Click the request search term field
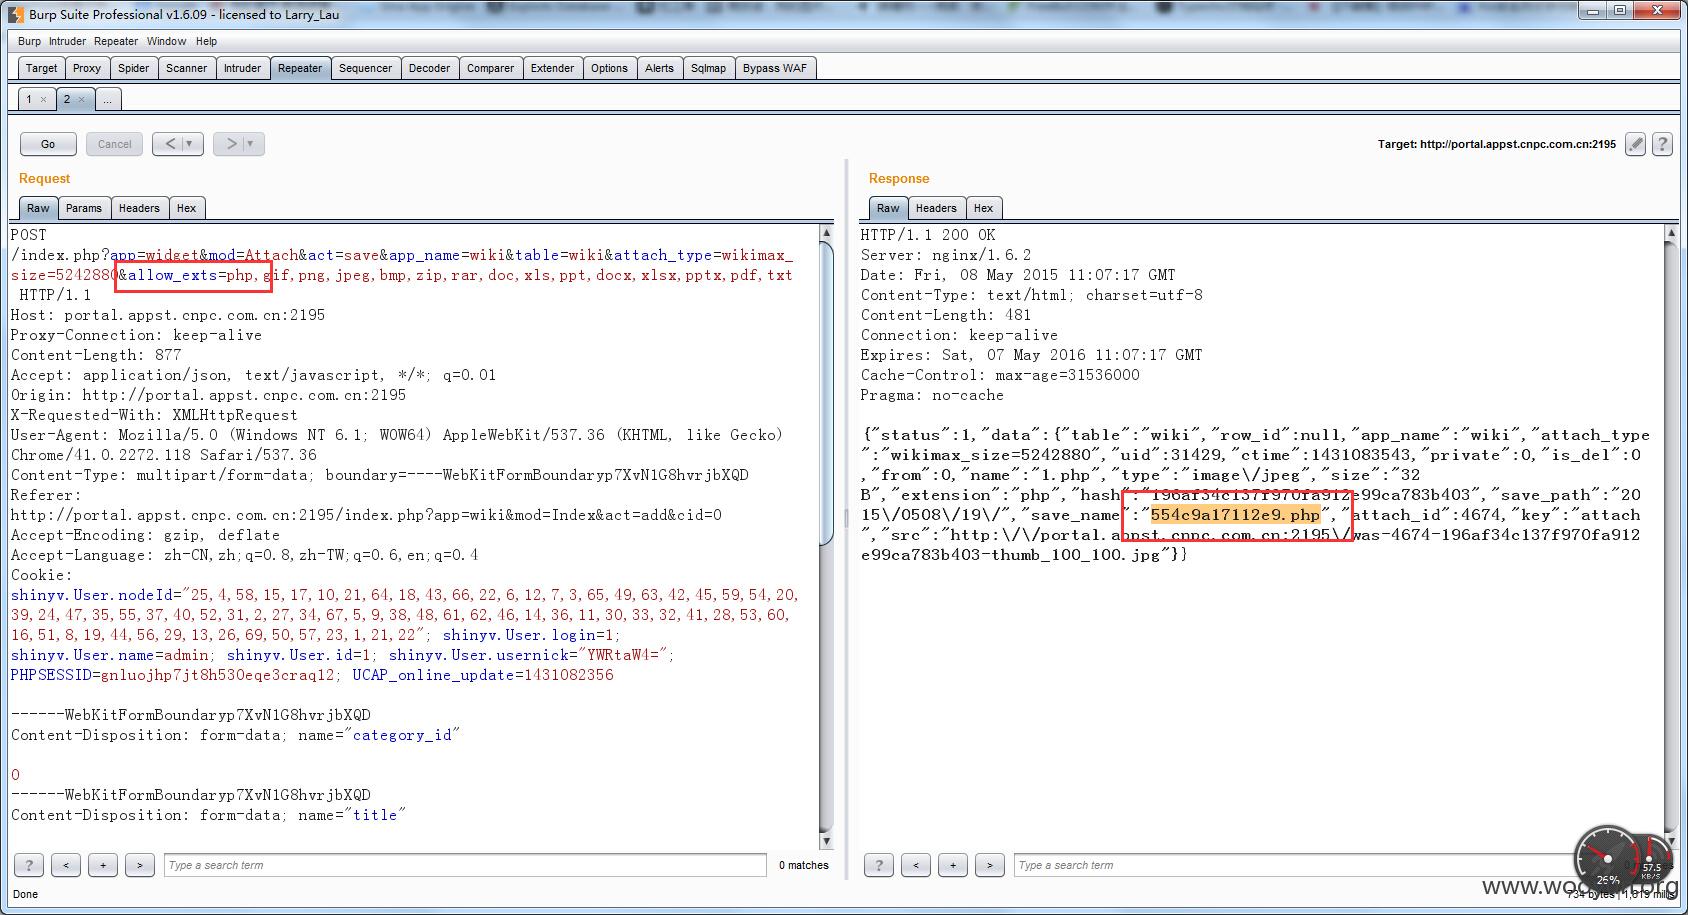The height and width of the screenshot is (915, 1688). point(465,865)
